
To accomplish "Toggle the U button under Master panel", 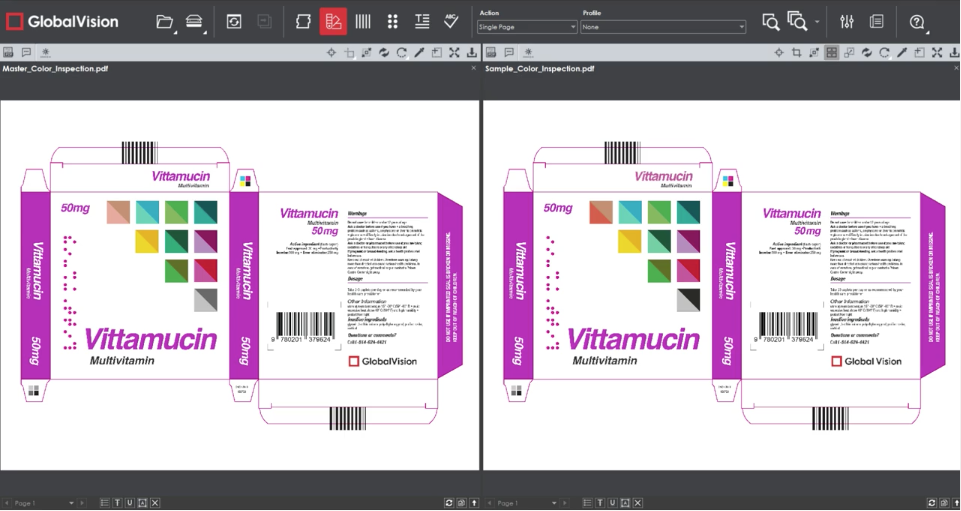I will (130, 503).
